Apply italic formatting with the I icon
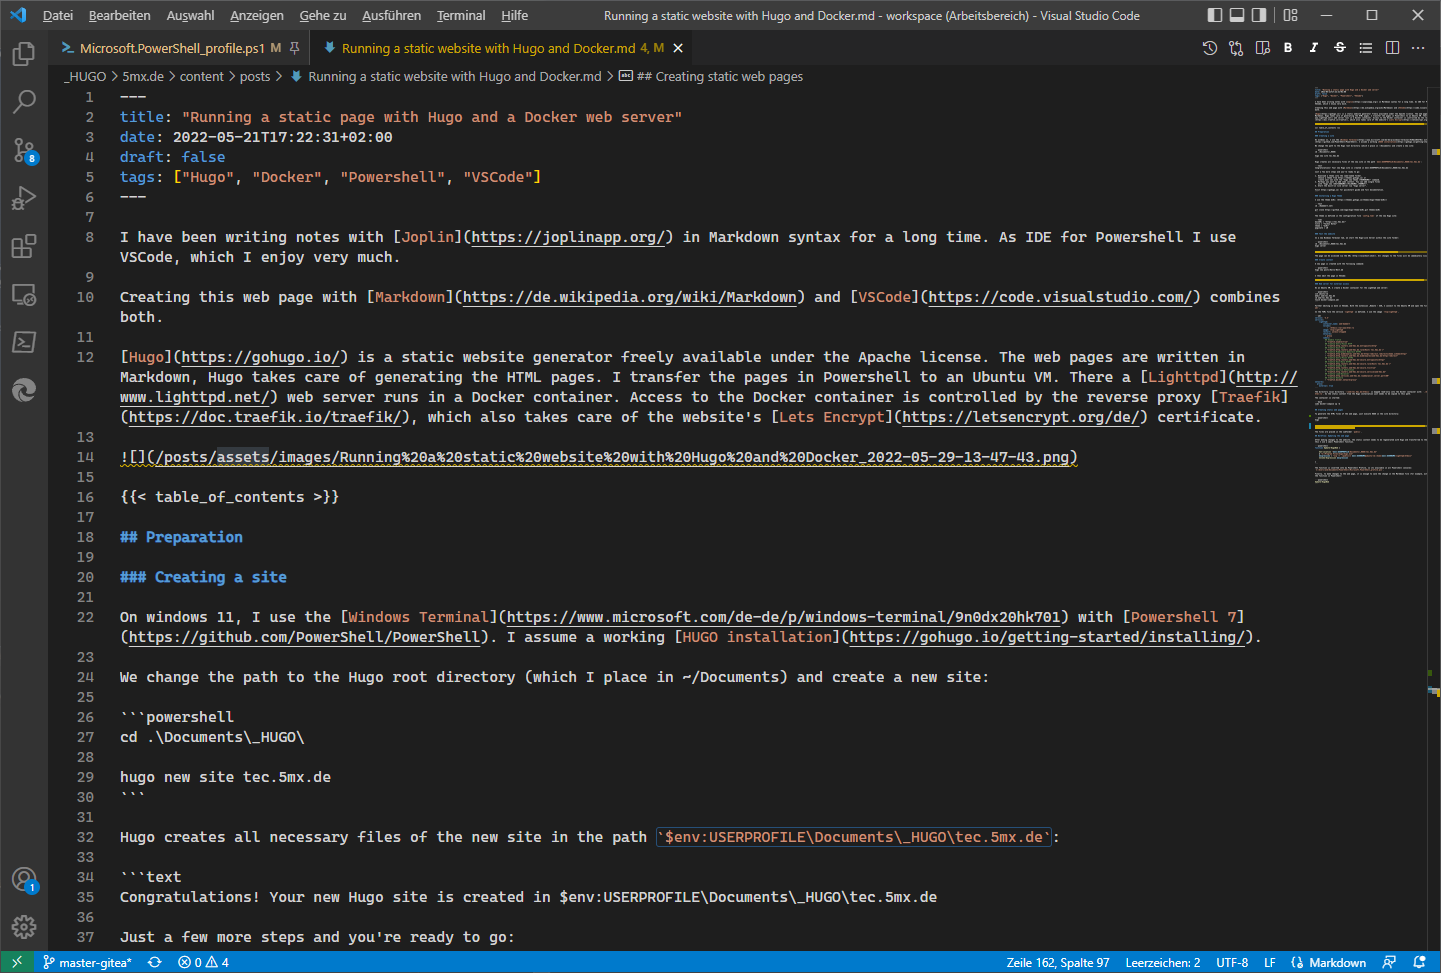Image resolution: width=1441 pixels, height=973 pixels. pos(1314,48)
